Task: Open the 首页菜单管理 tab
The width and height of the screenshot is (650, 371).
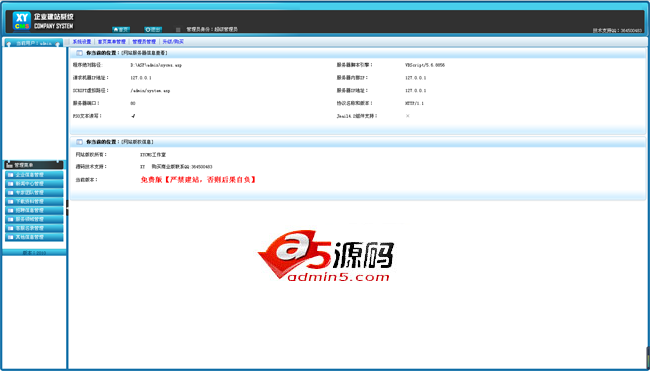Action: pos(112,42)
